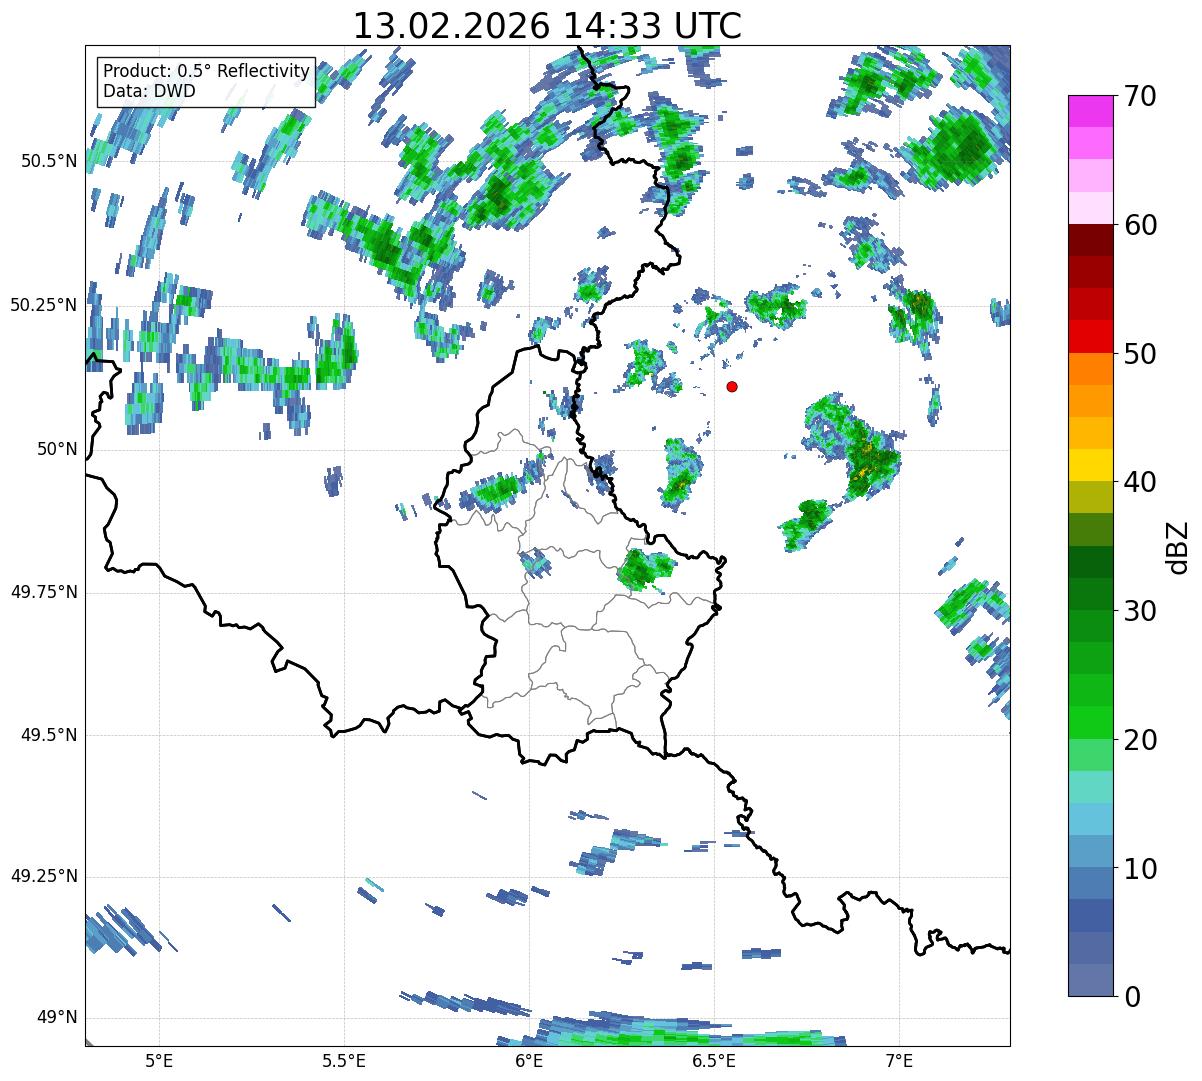Click the 50 value on colorbar
The image size is (1202, 1081).
[1139, 354]
